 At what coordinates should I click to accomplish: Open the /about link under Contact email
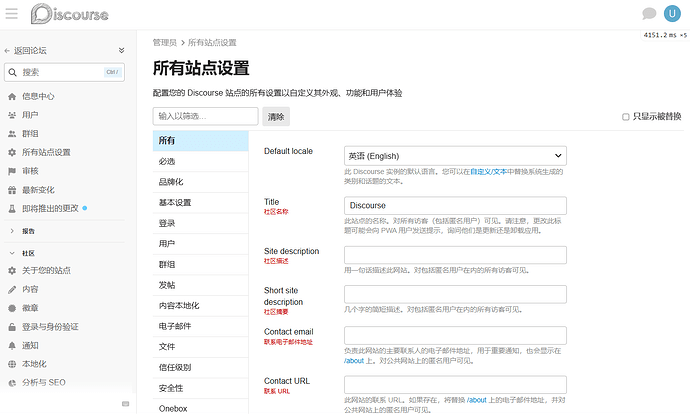[354, 361]
